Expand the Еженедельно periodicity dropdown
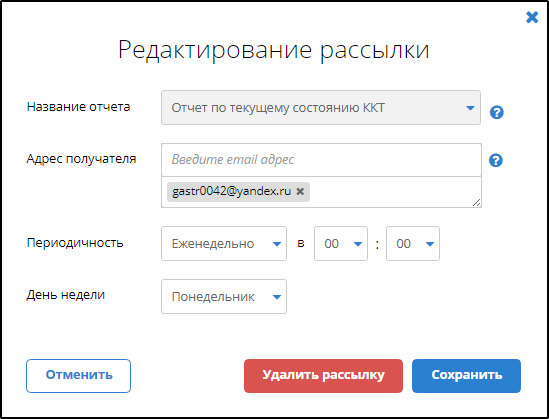Screen dimensions: 549x419 [224, 244]
